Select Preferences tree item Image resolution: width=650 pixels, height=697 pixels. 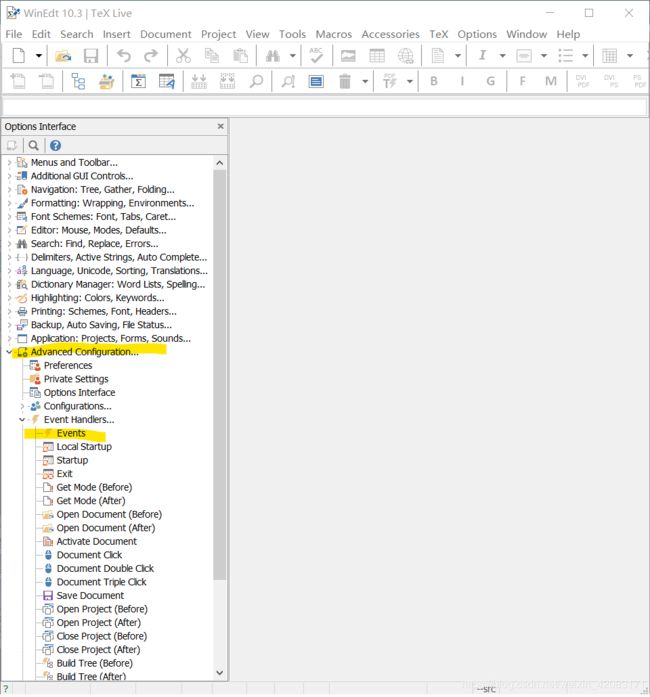coord(68,365)
